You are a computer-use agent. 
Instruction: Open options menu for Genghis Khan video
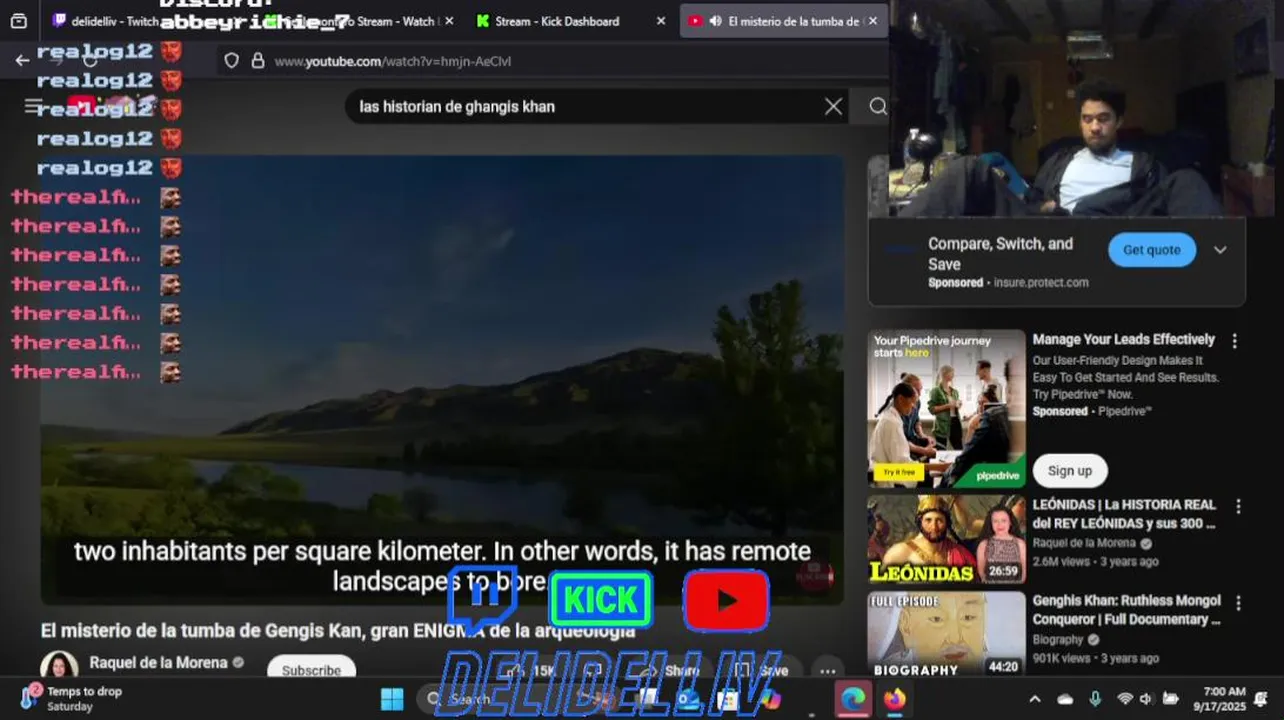(x=1238, y=603)
